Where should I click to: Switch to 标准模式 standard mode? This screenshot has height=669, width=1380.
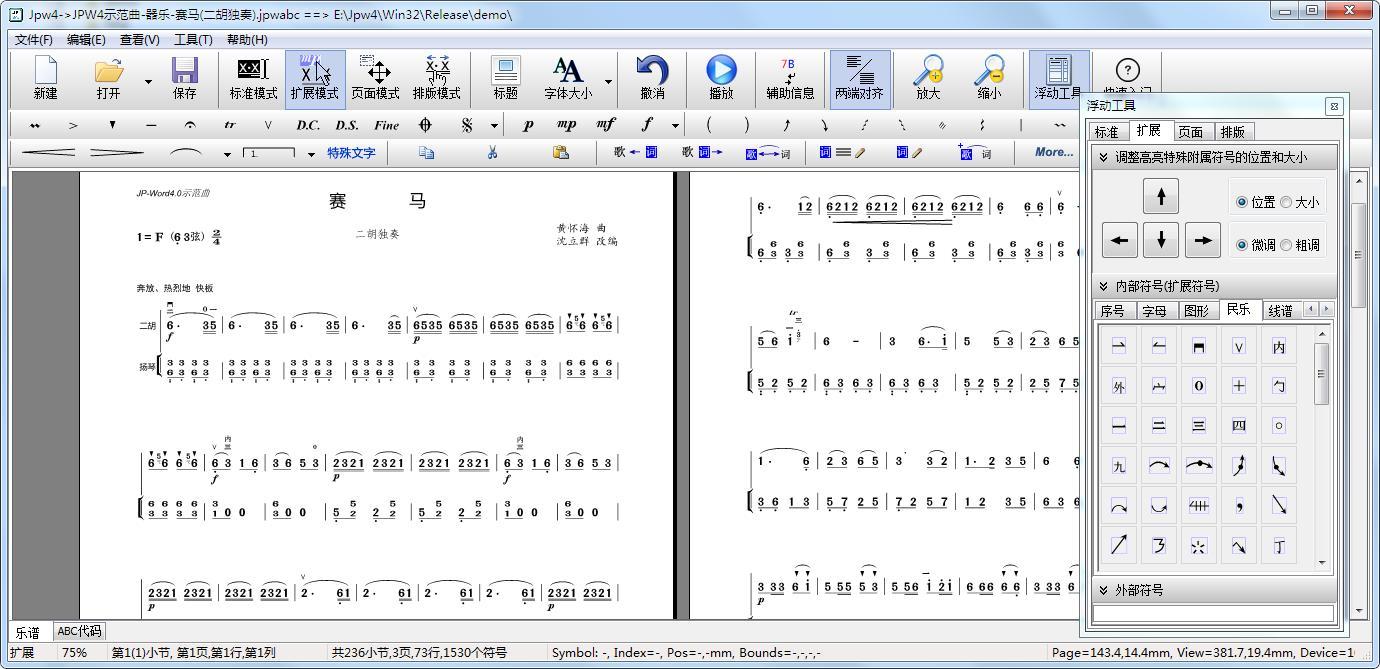[253, 78]
